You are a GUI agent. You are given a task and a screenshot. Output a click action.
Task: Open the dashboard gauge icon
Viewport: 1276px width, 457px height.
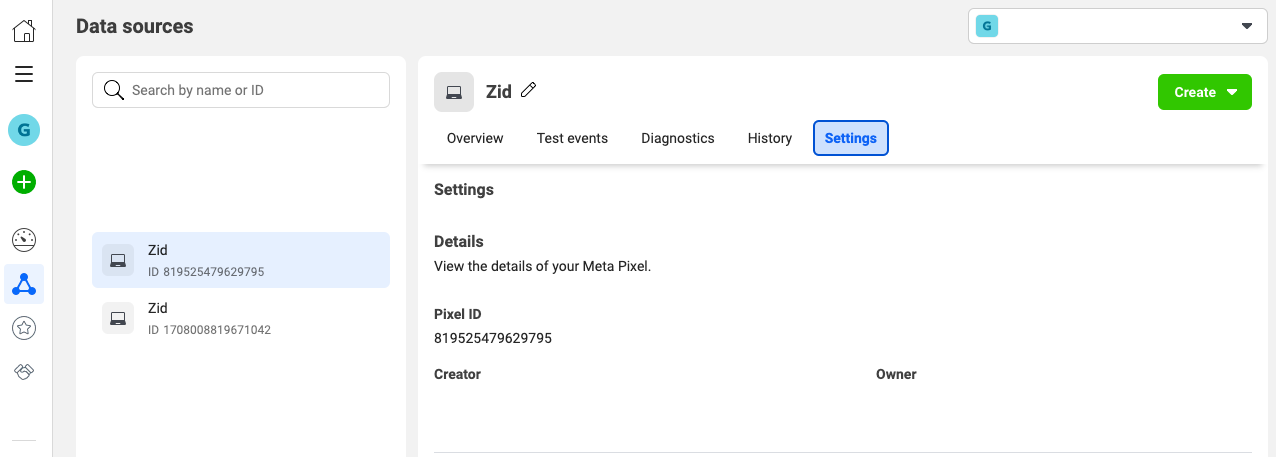click(24, 240)
